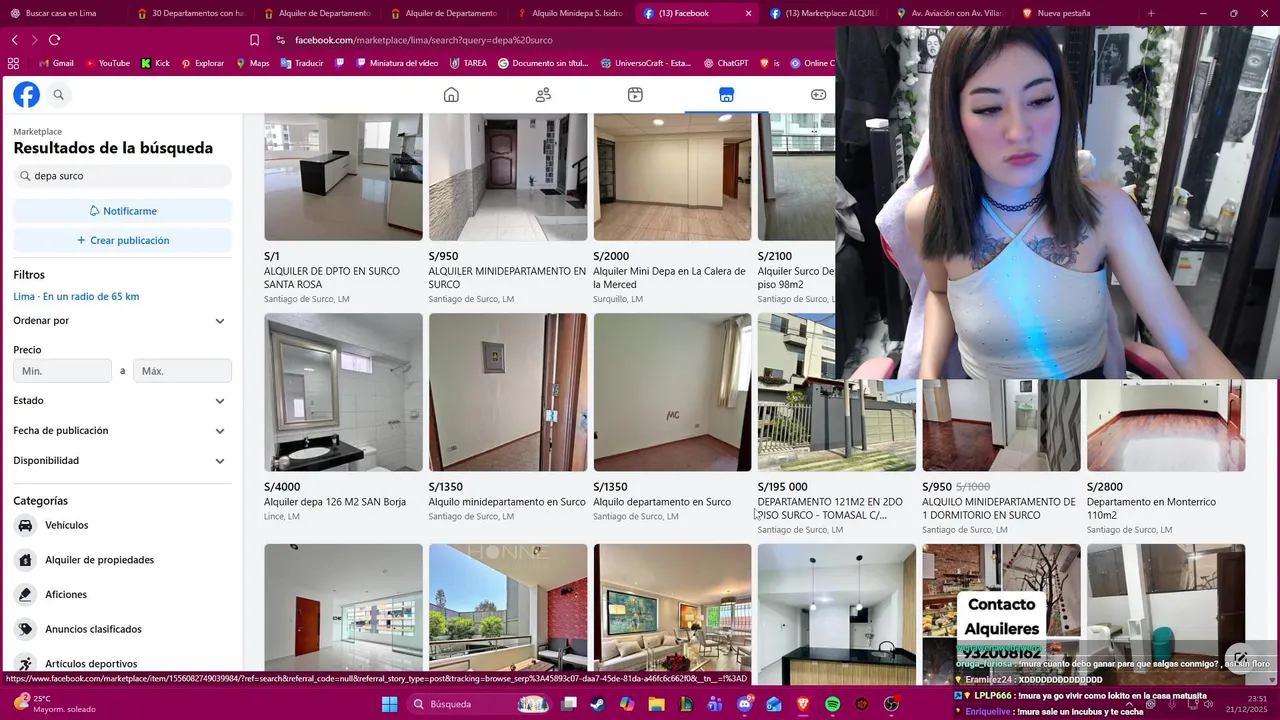This screenshot has width=1280, height=720.
Task: Open File Explorer from the taskbar
Action: 657,704
